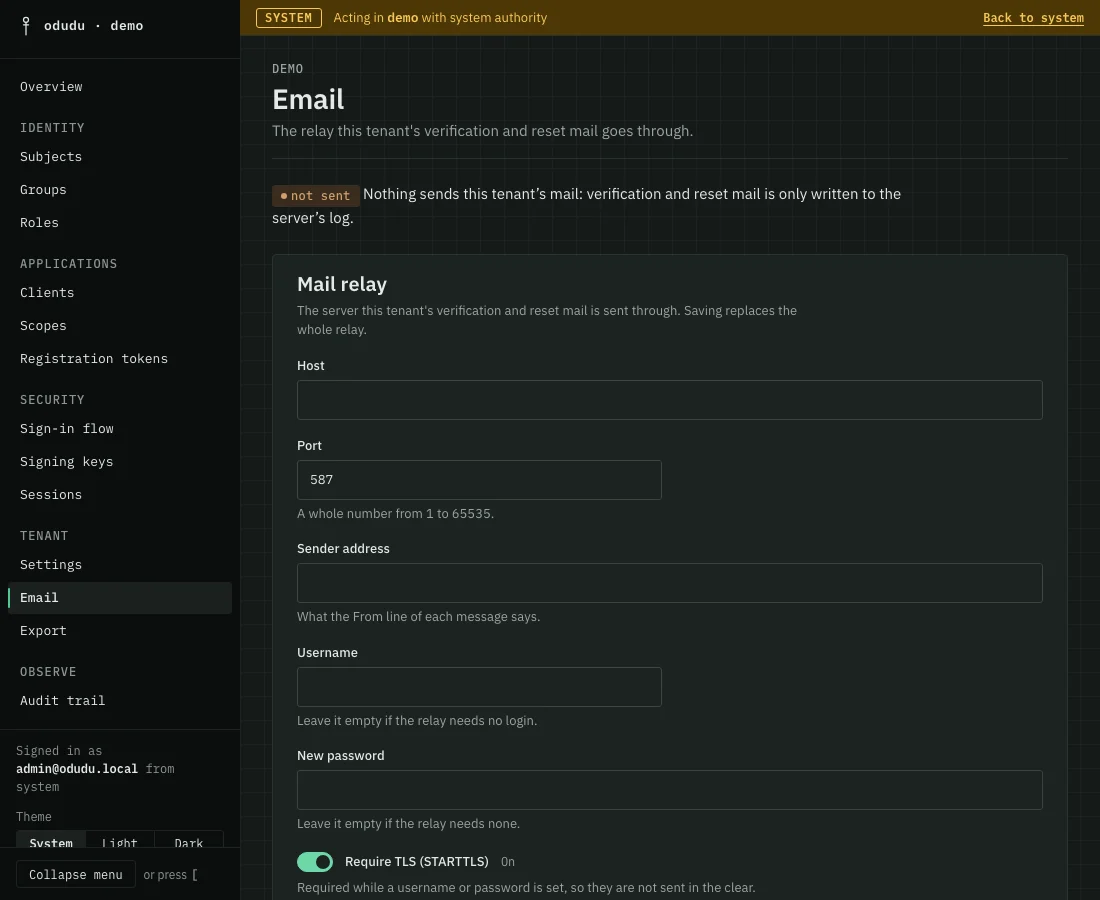The height and width of the screenshot is (900, 1100).
Task: Click the 'not sent' status badge
Action: [x=316, y=196]
